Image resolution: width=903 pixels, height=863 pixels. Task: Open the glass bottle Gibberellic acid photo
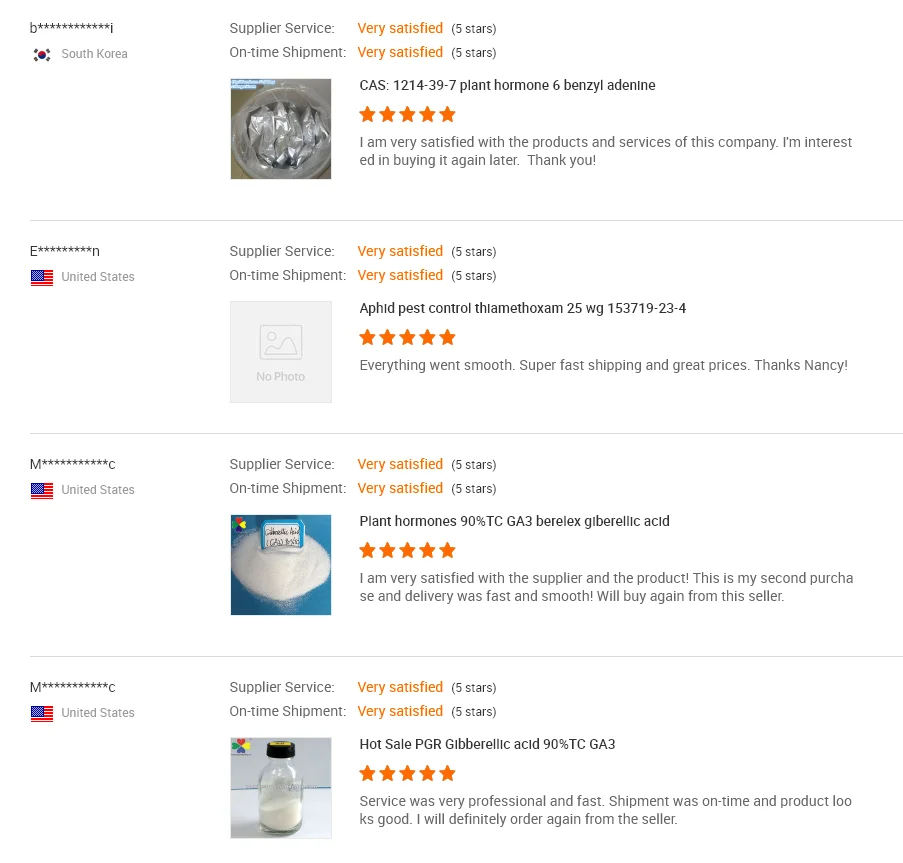pyautogui.click(x=281, y=788)
